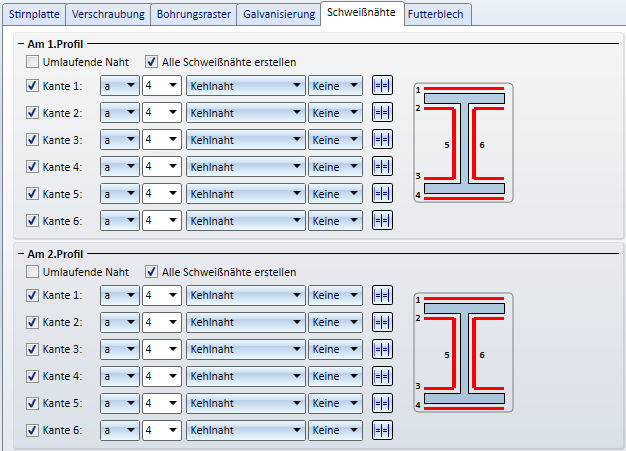Click the weld symbol icon for Kante 1 in 1.Profil
This screenshot has width=626, height=451.
(x=382, y=86)
